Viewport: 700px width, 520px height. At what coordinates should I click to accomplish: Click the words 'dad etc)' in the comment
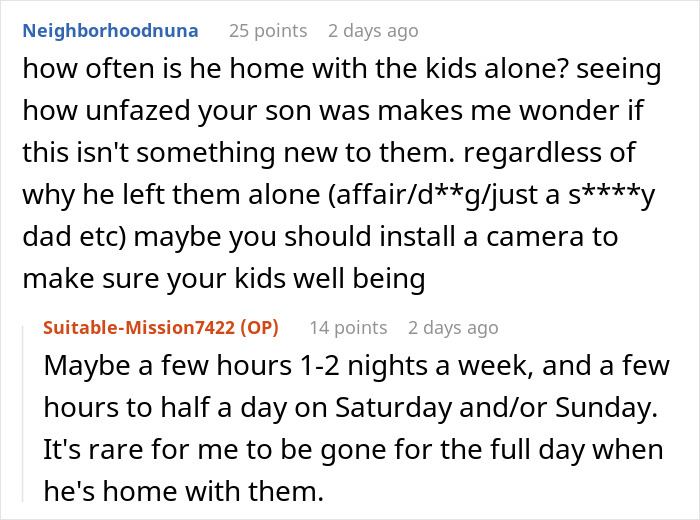pyautogui.click(x=75, y=236)
